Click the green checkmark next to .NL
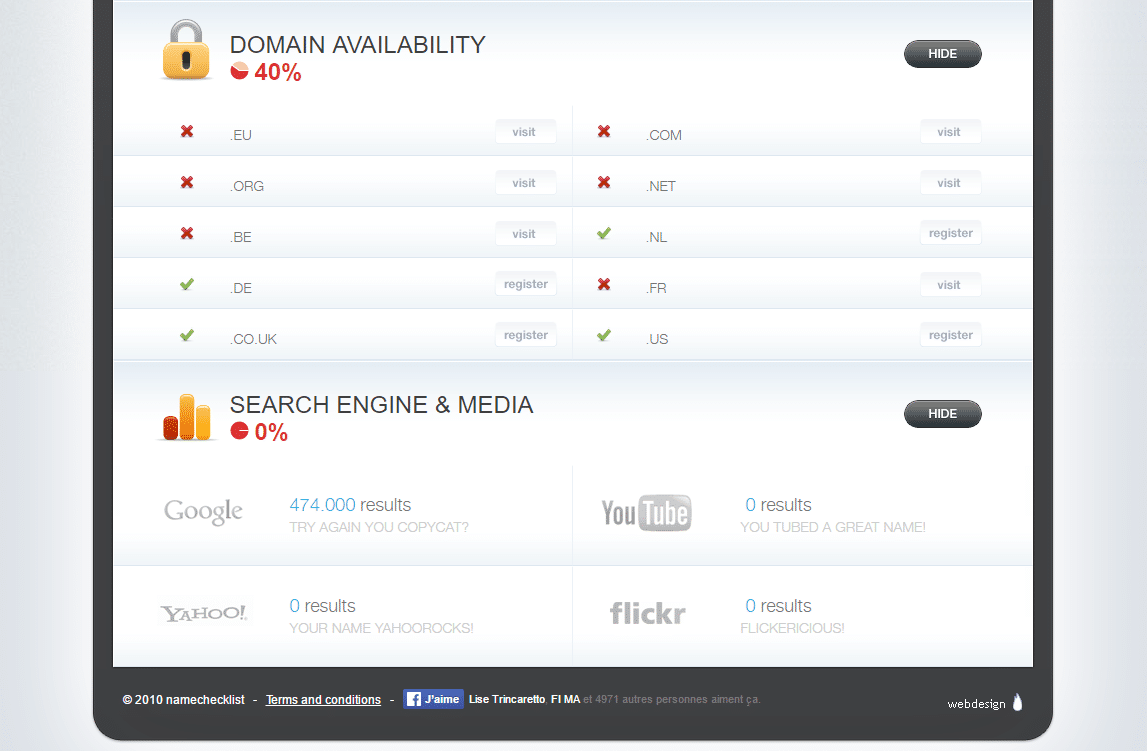1147x751 pixels. point(604,233)
